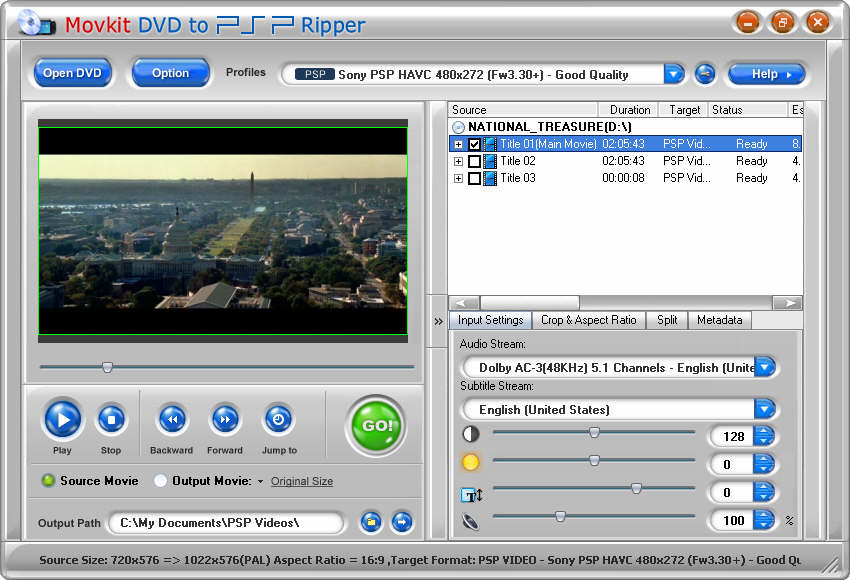Open the Metadata tab
Image resolution: width=850 pixels, height=580 pixels.
click(719, 320)
